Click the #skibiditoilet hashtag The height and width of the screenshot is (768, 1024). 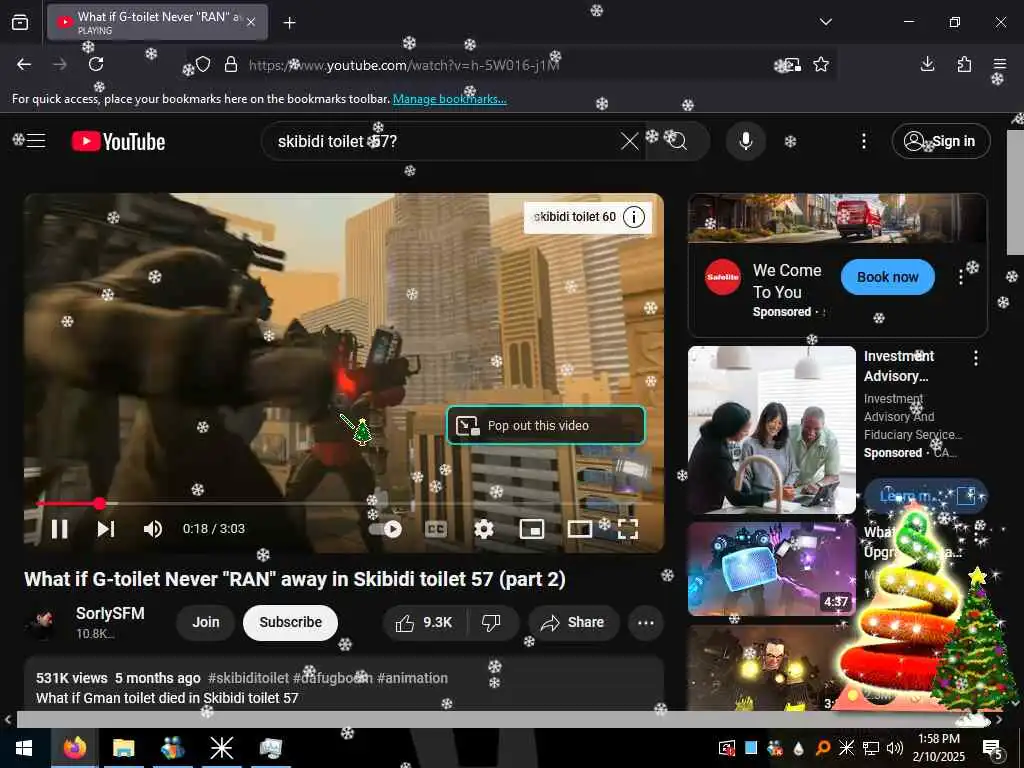[x=248, y=678]
